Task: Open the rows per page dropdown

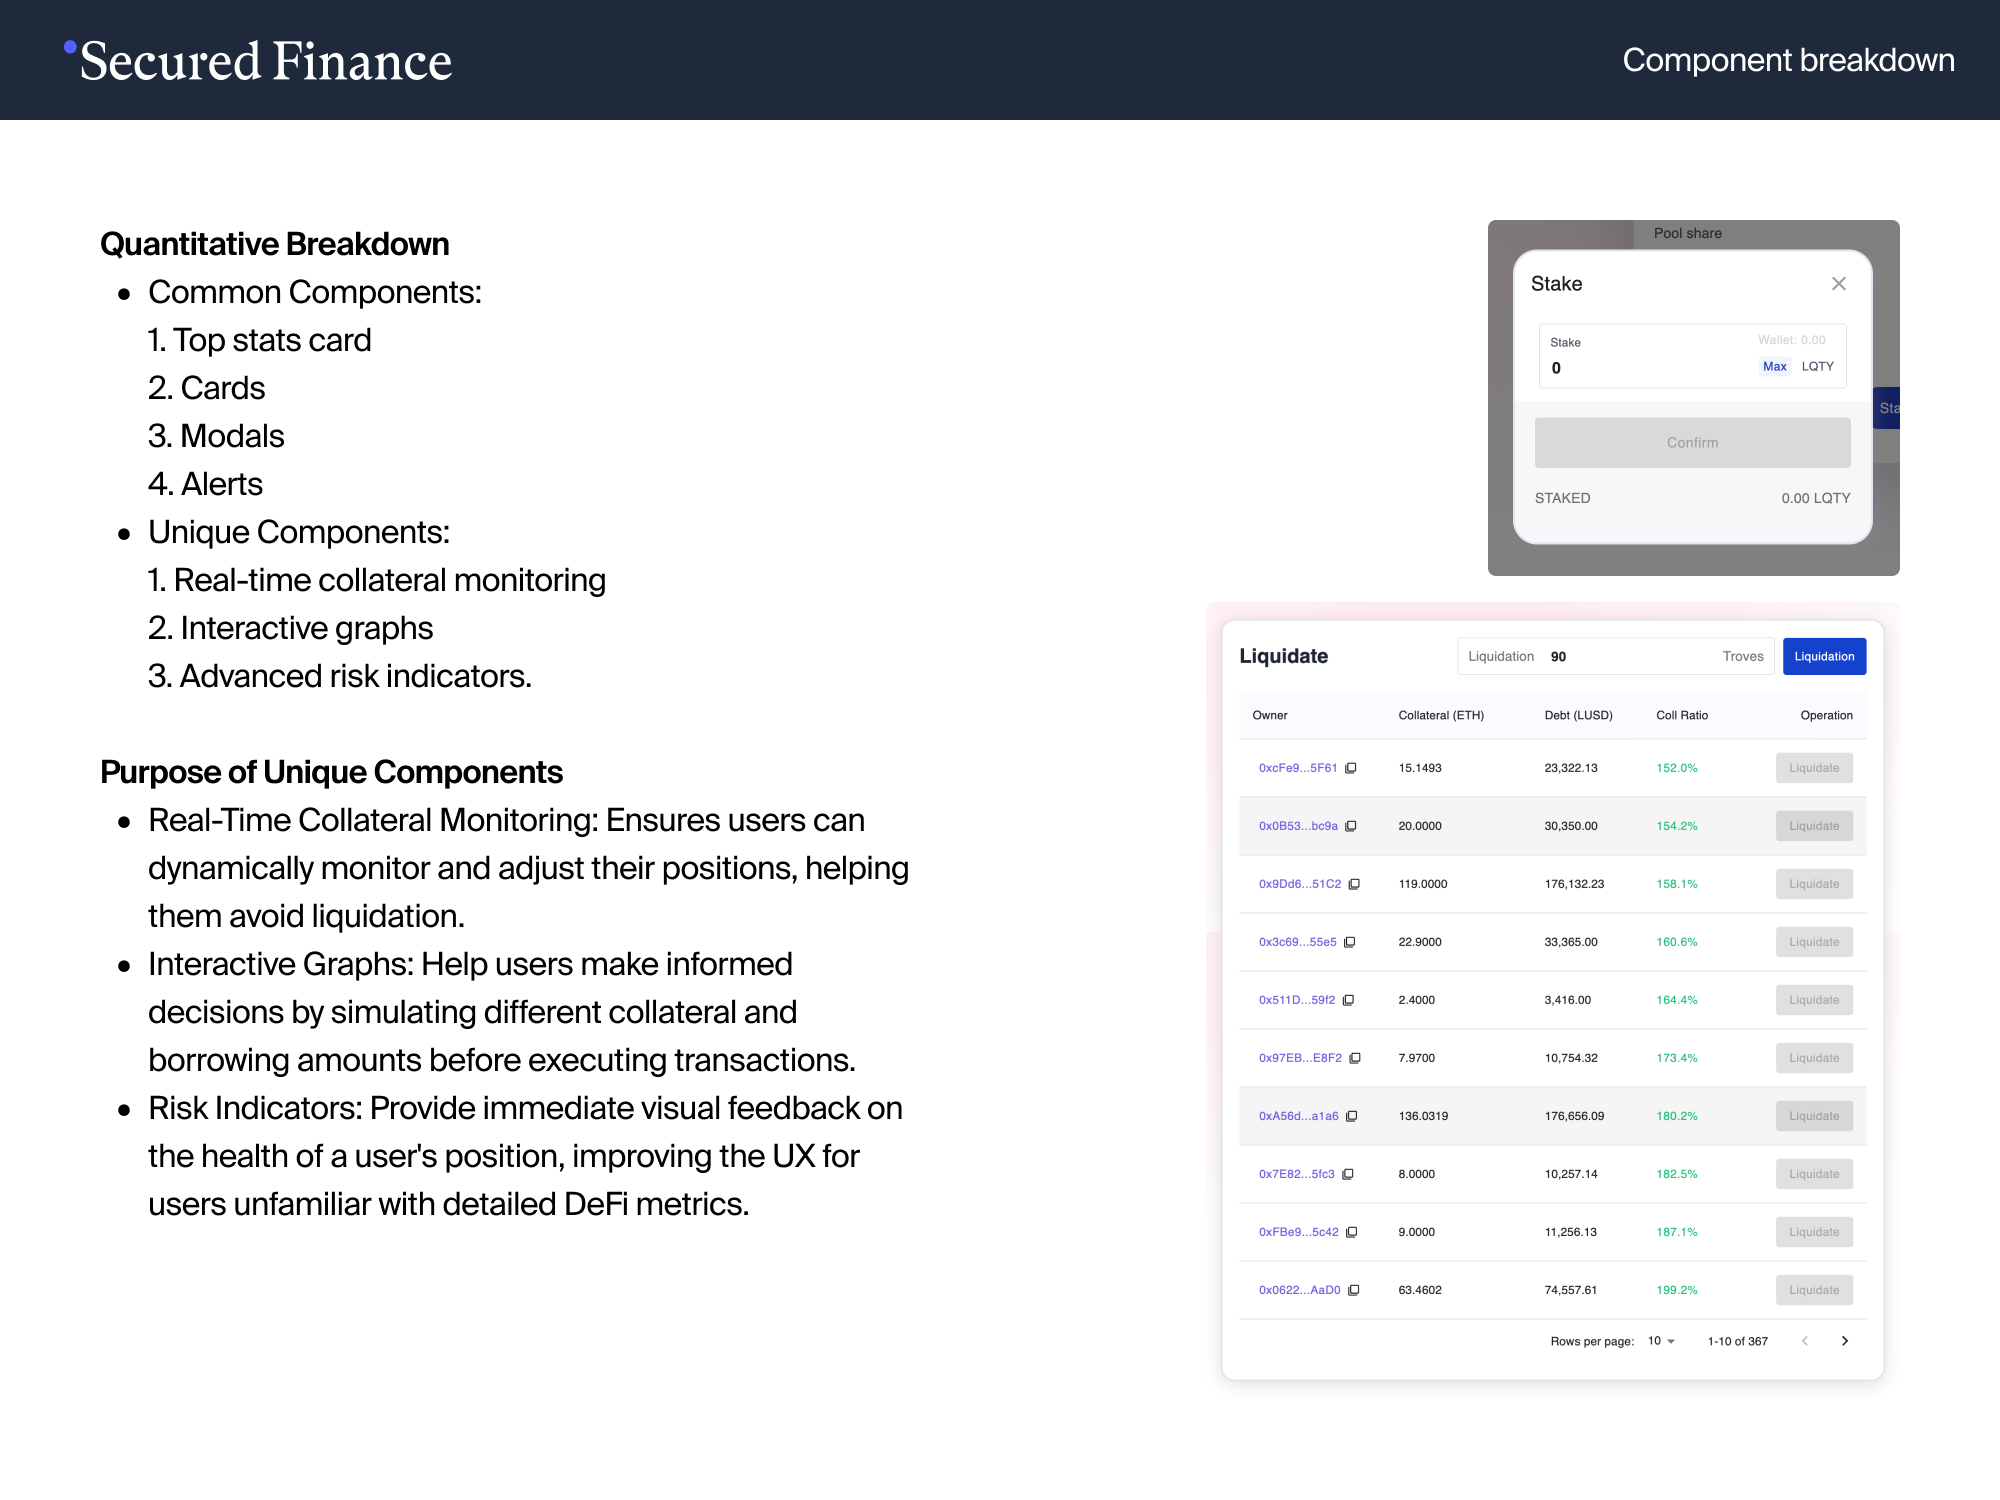Action: pyautogui.click(x=1661, y=1341)
